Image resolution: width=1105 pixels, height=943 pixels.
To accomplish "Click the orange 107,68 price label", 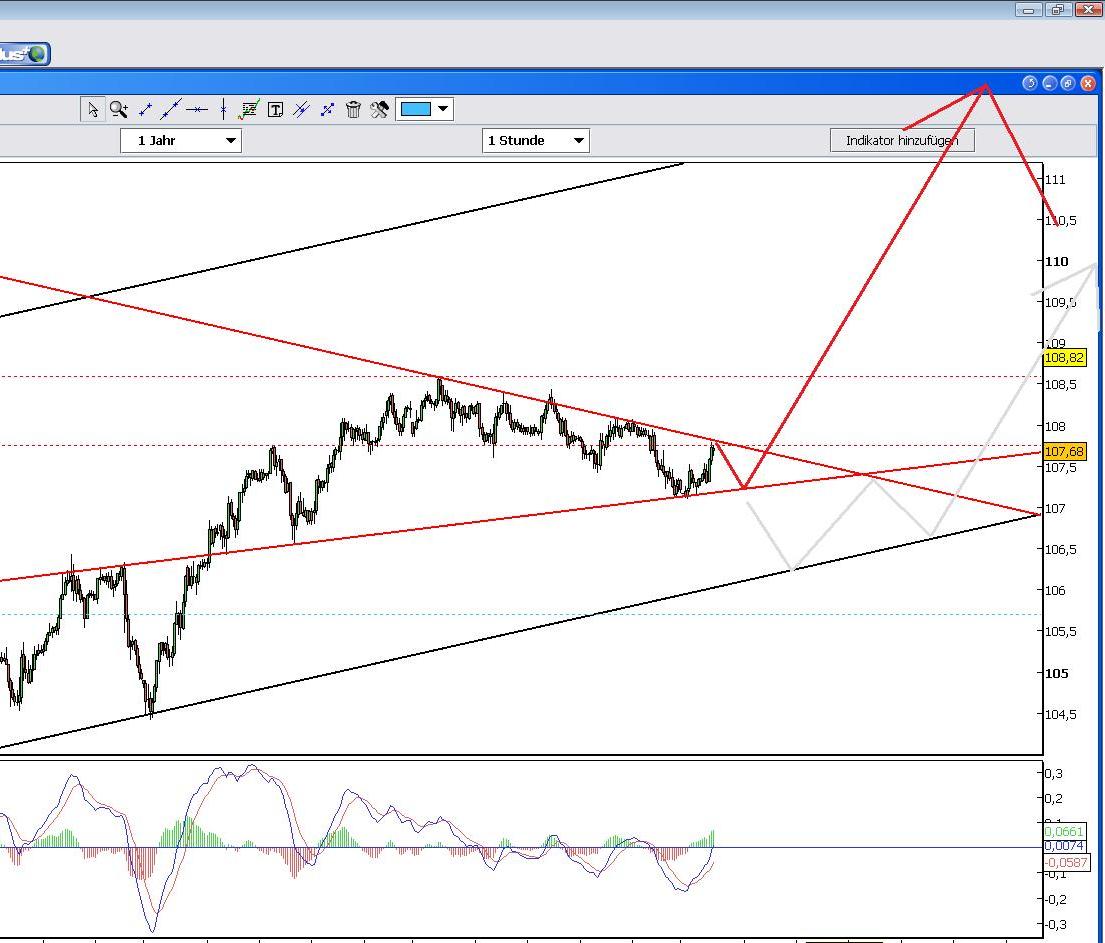I will pos(1064,451).
